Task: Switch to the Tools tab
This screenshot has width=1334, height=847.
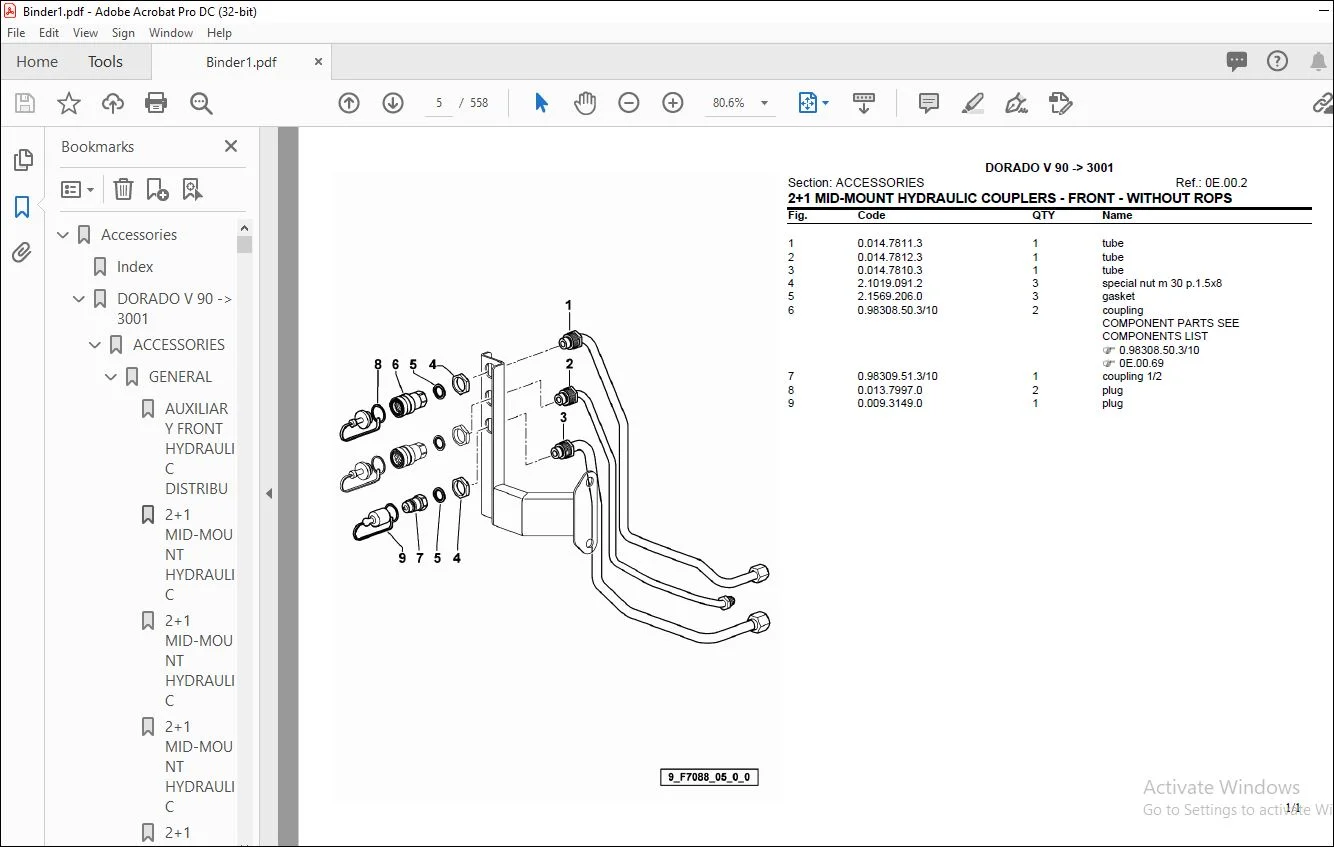Action: click(x=105, y=62)
